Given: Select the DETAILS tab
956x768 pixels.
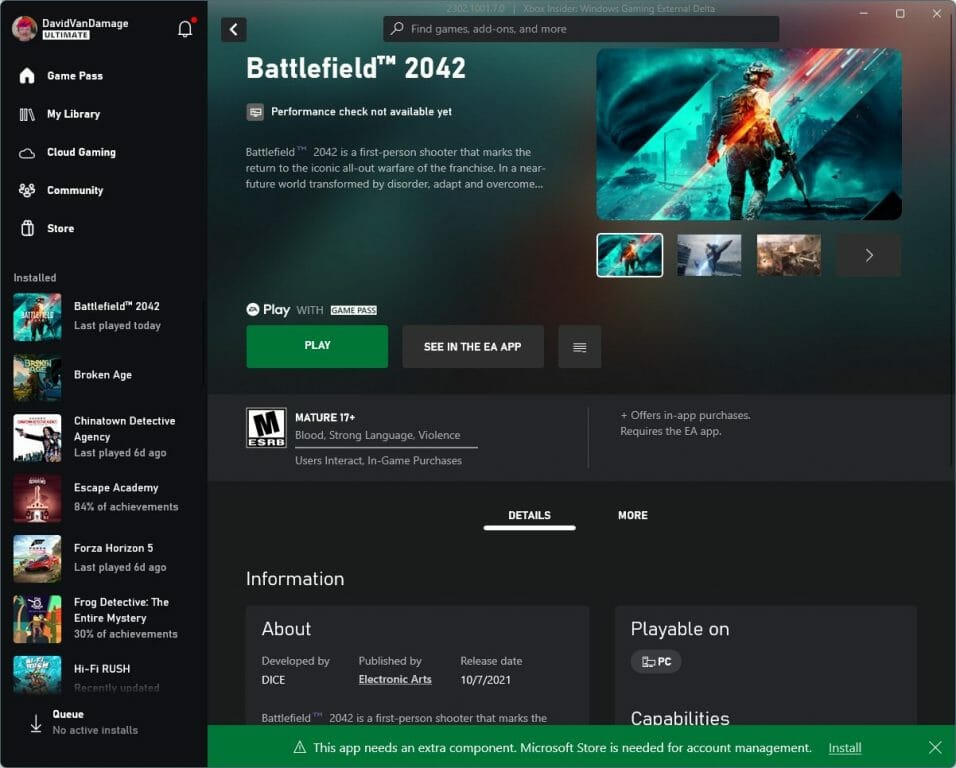Looking at the screenshot, I should 529,515.
